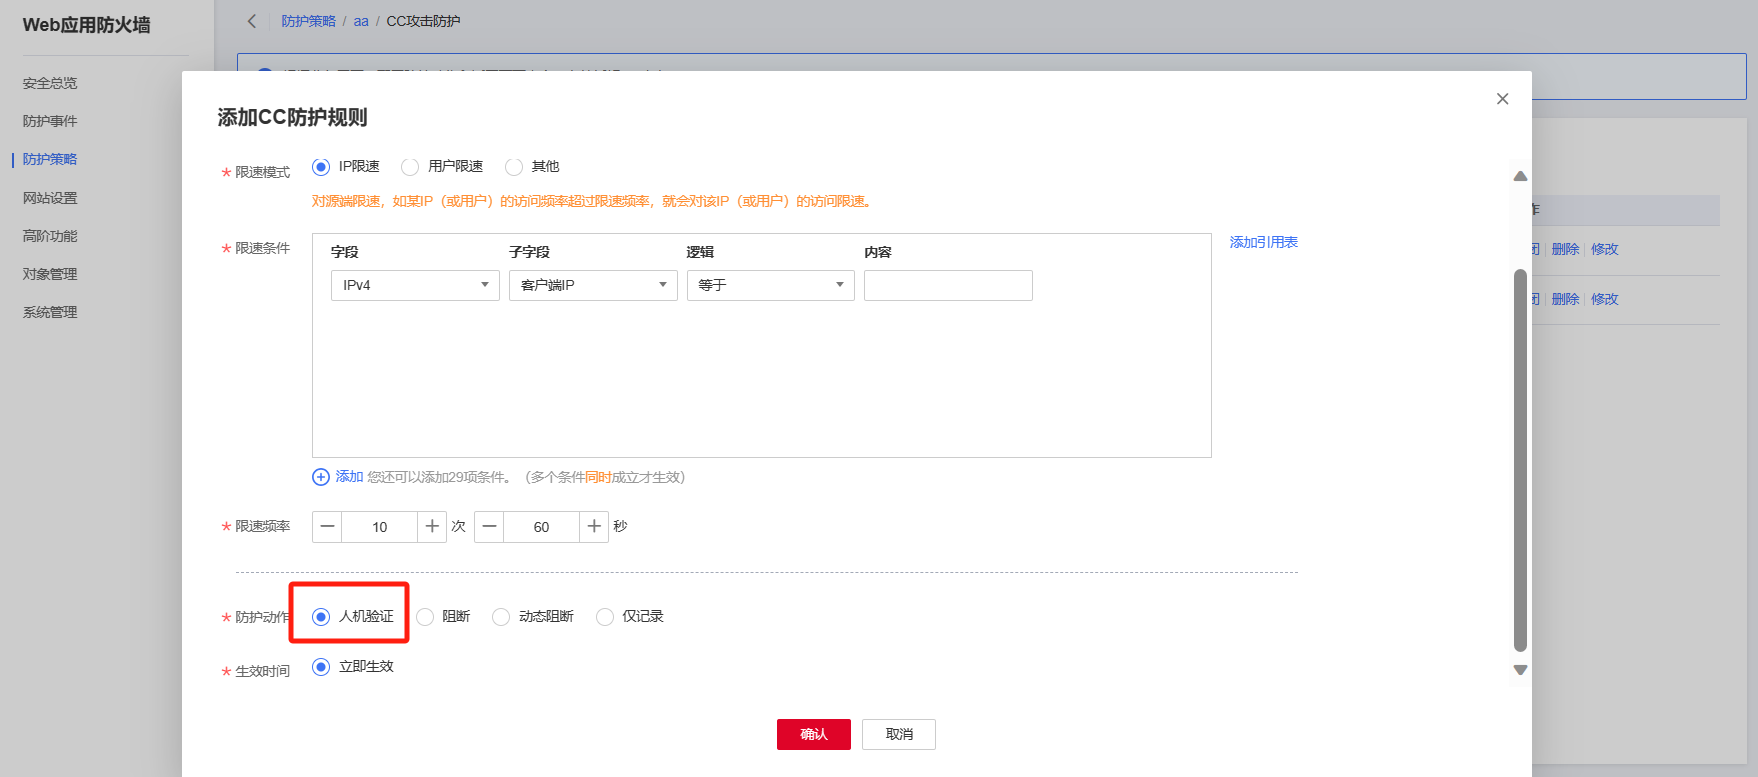The height and width of the screenshot is (777, 1758).
Task: Decrease the rate count of 10
Action: [327, 527]
